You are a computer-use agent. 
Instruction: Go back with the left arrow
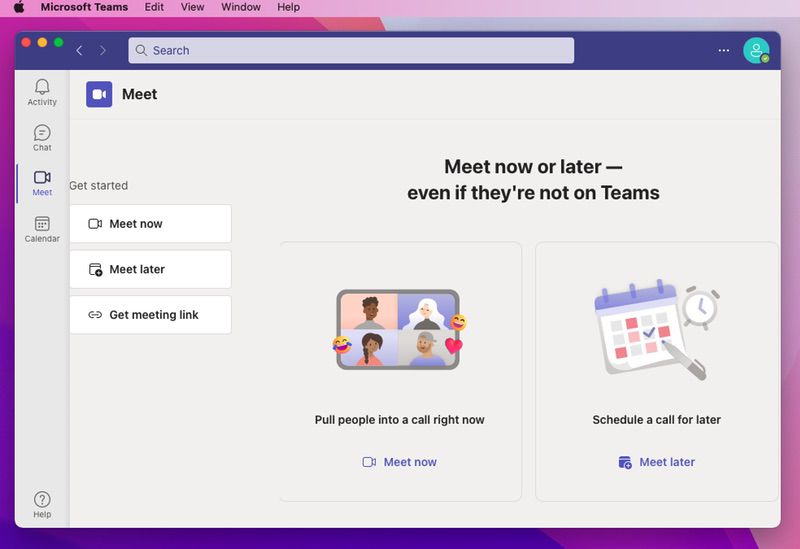tap(79, 50)
